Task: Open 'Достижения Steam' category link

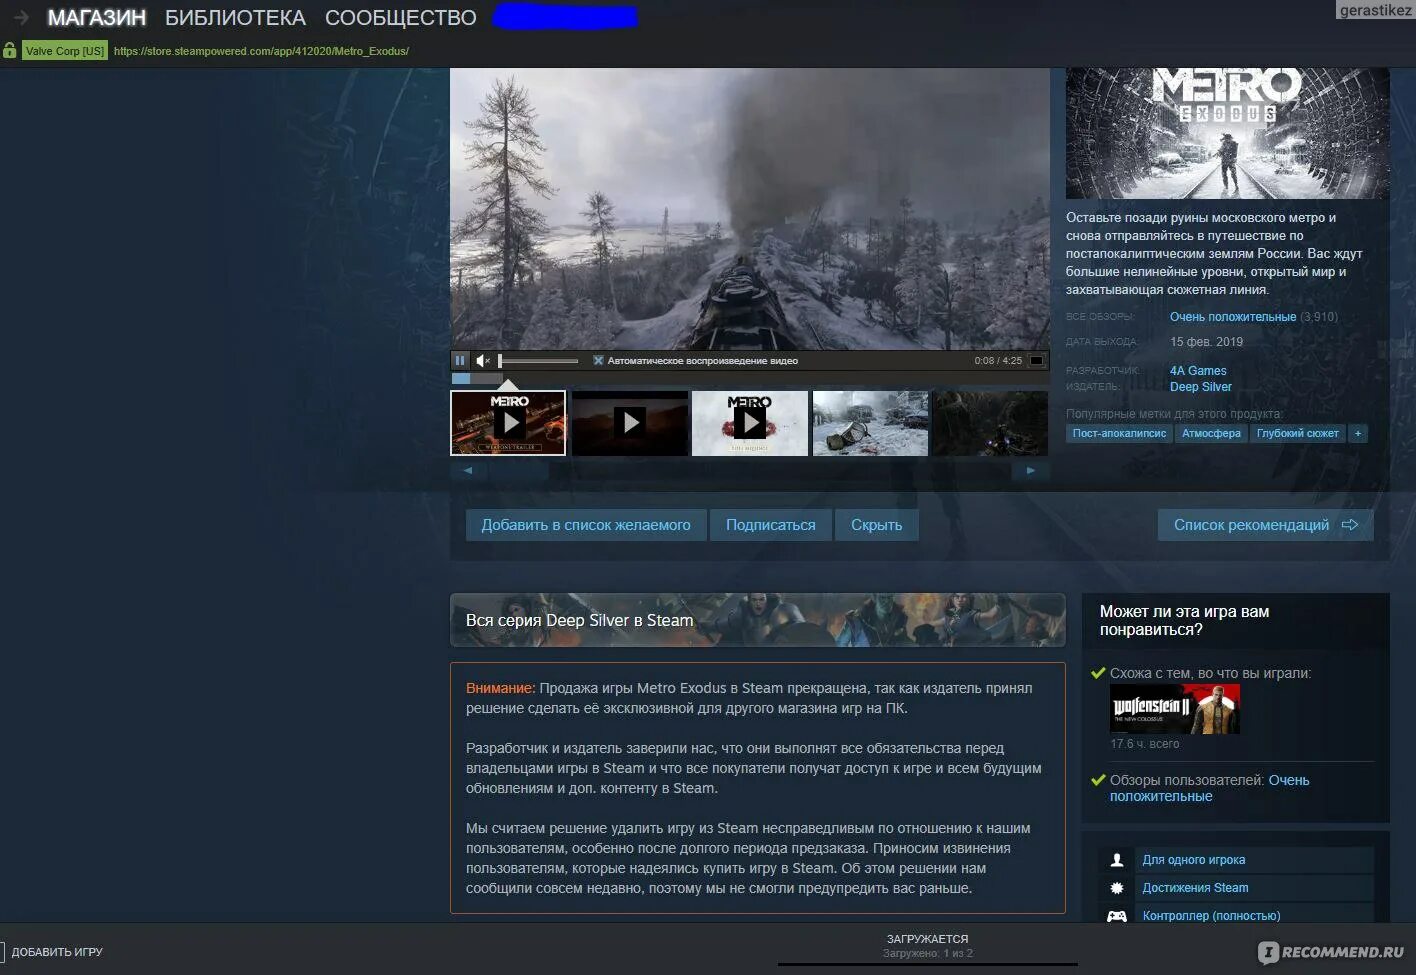Action: point(1195,888)
